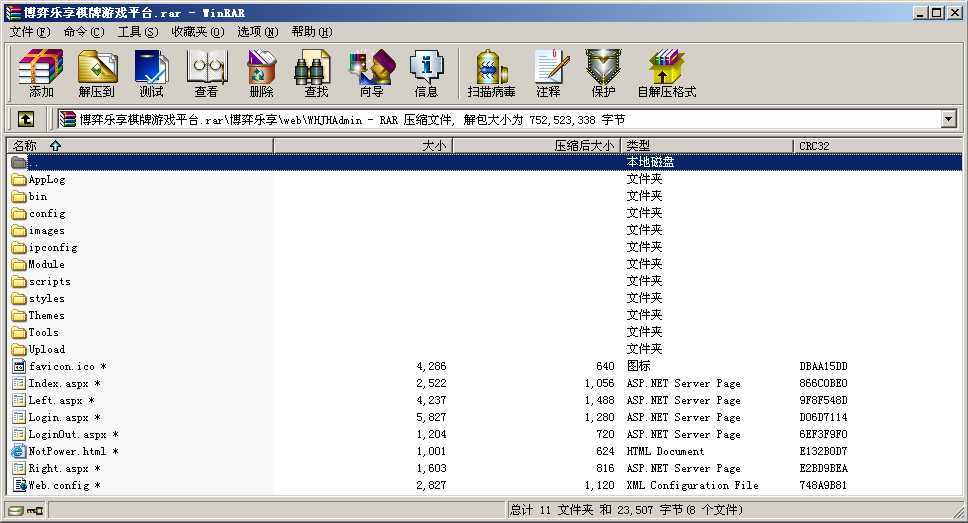Select the Login.aspx file row

(58, 417)
